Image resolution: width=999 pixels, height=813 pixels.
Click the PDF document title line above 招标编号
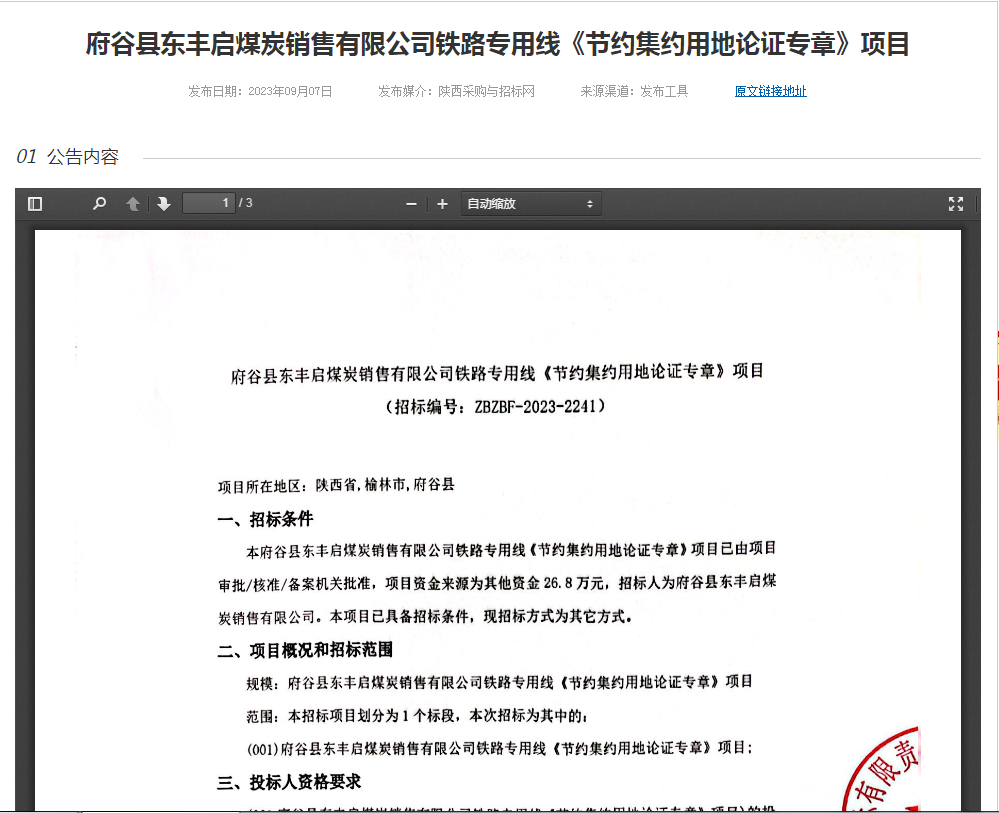pos(497,373)
